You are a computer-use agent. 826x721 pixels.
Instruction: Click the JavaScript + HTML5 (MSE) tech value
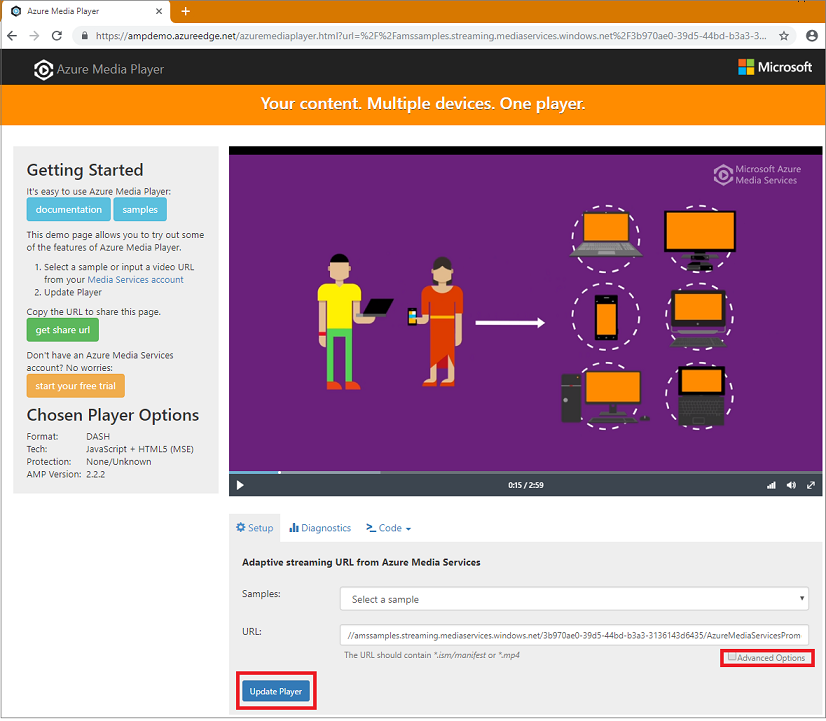click(140, 449)
